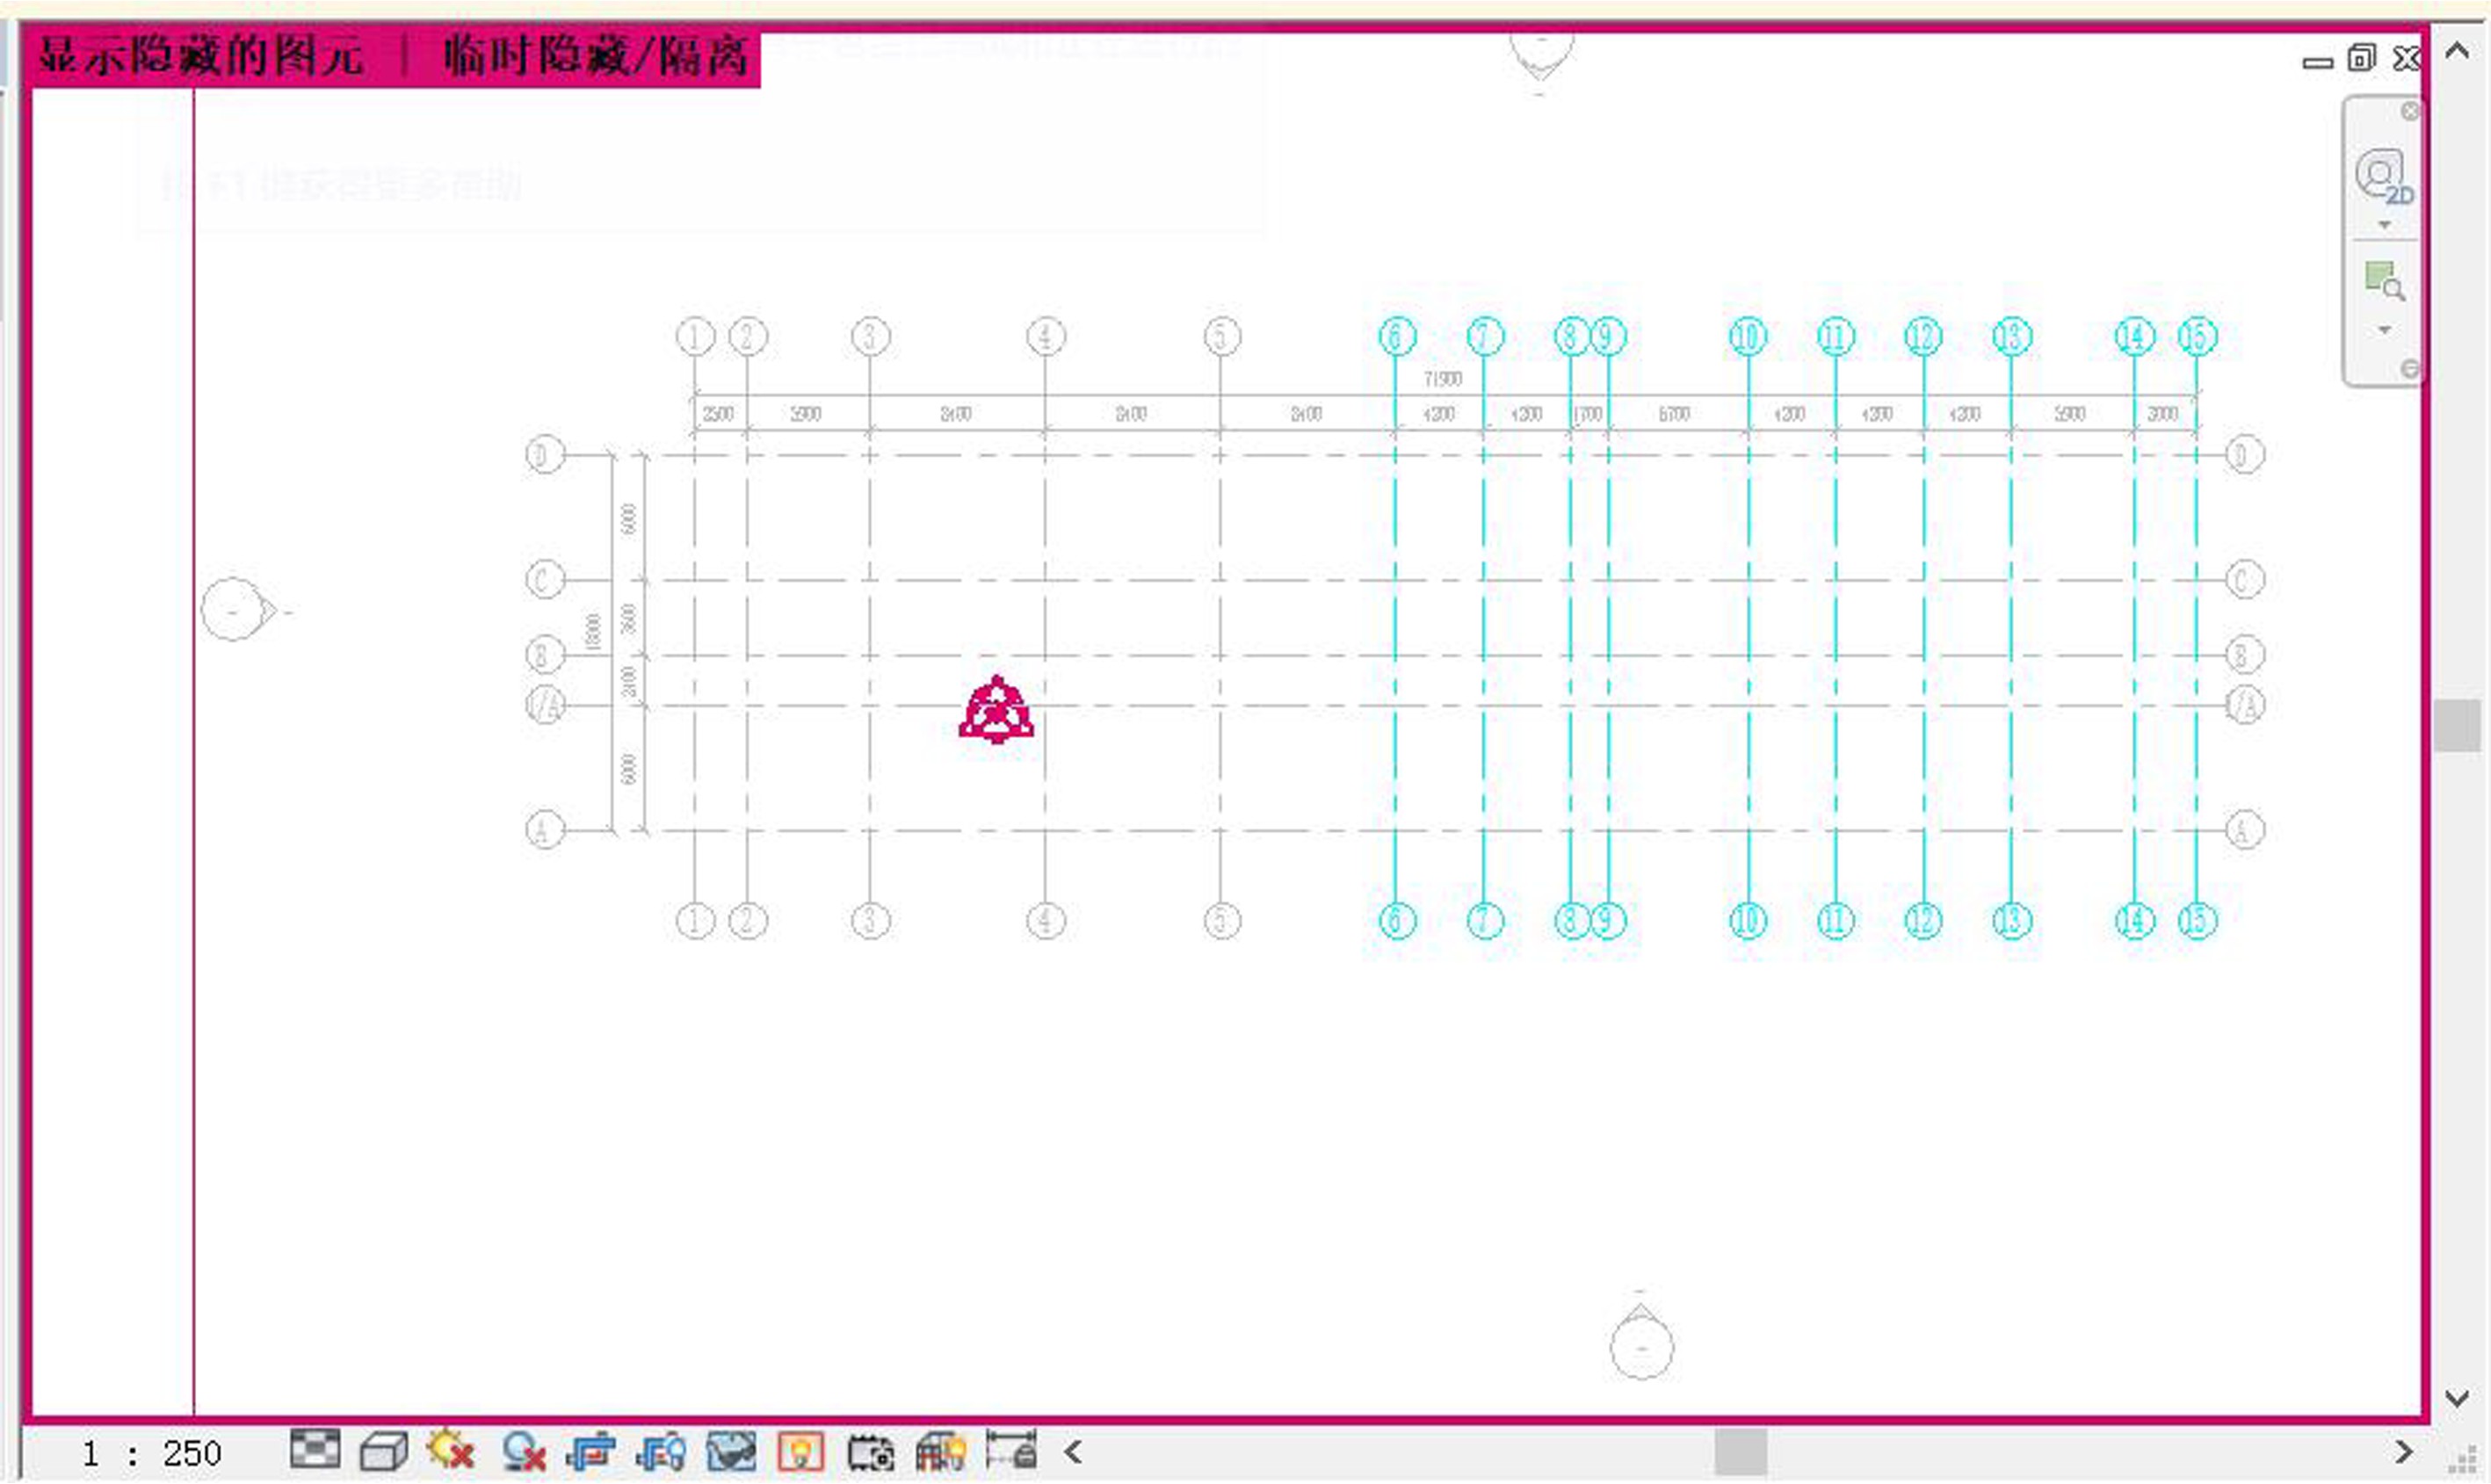This screenshot has width=2491, height=1484.
Task: Minimize the view window
Action: [2317, 63]
